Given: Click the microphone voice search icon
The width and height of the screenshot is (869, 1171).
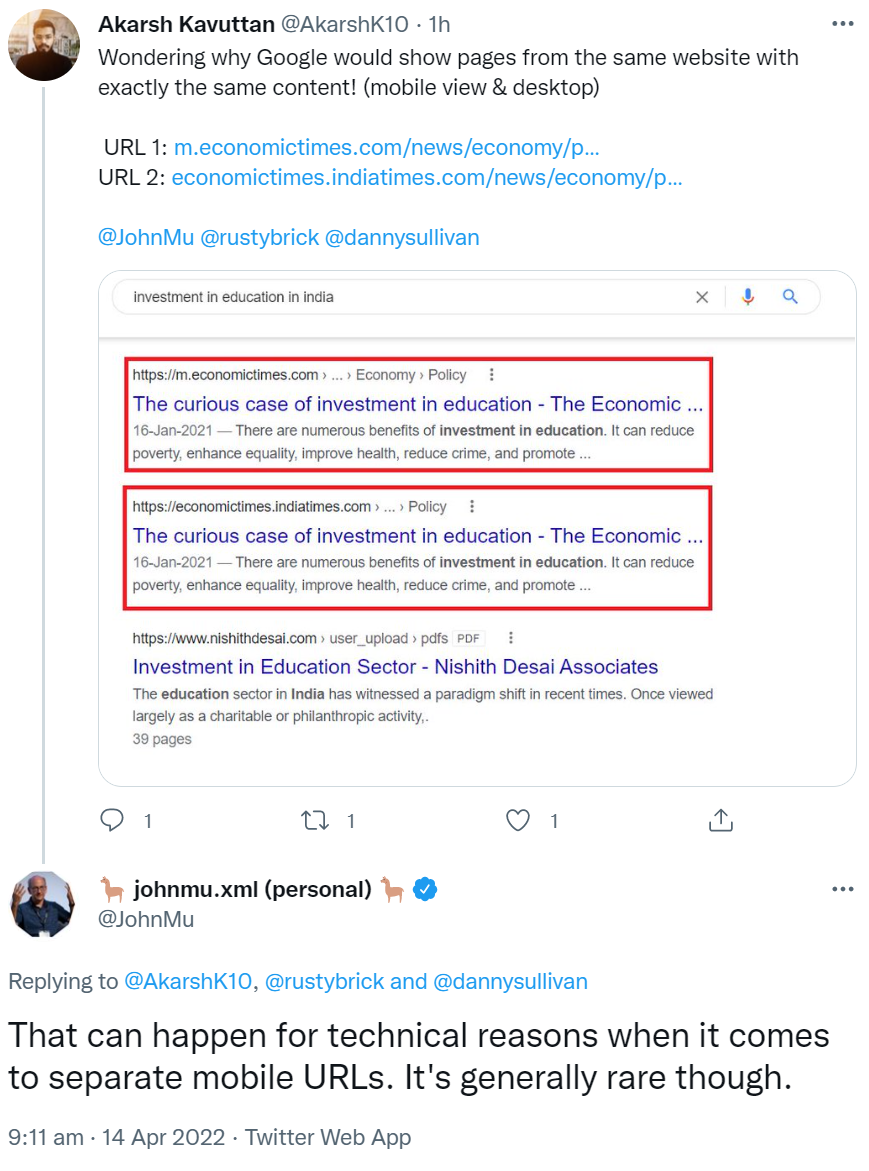Looking at the screenshot, I should click(x=747, y=297).
